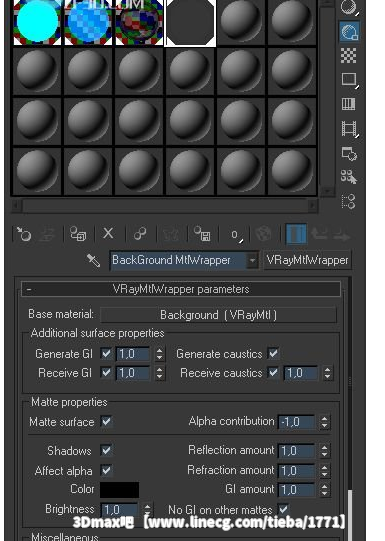The height and width of the screenshot is (541, 385).
Task: Toggle the Backlight icon in side toolbar
Action: (x=349, y=32)
